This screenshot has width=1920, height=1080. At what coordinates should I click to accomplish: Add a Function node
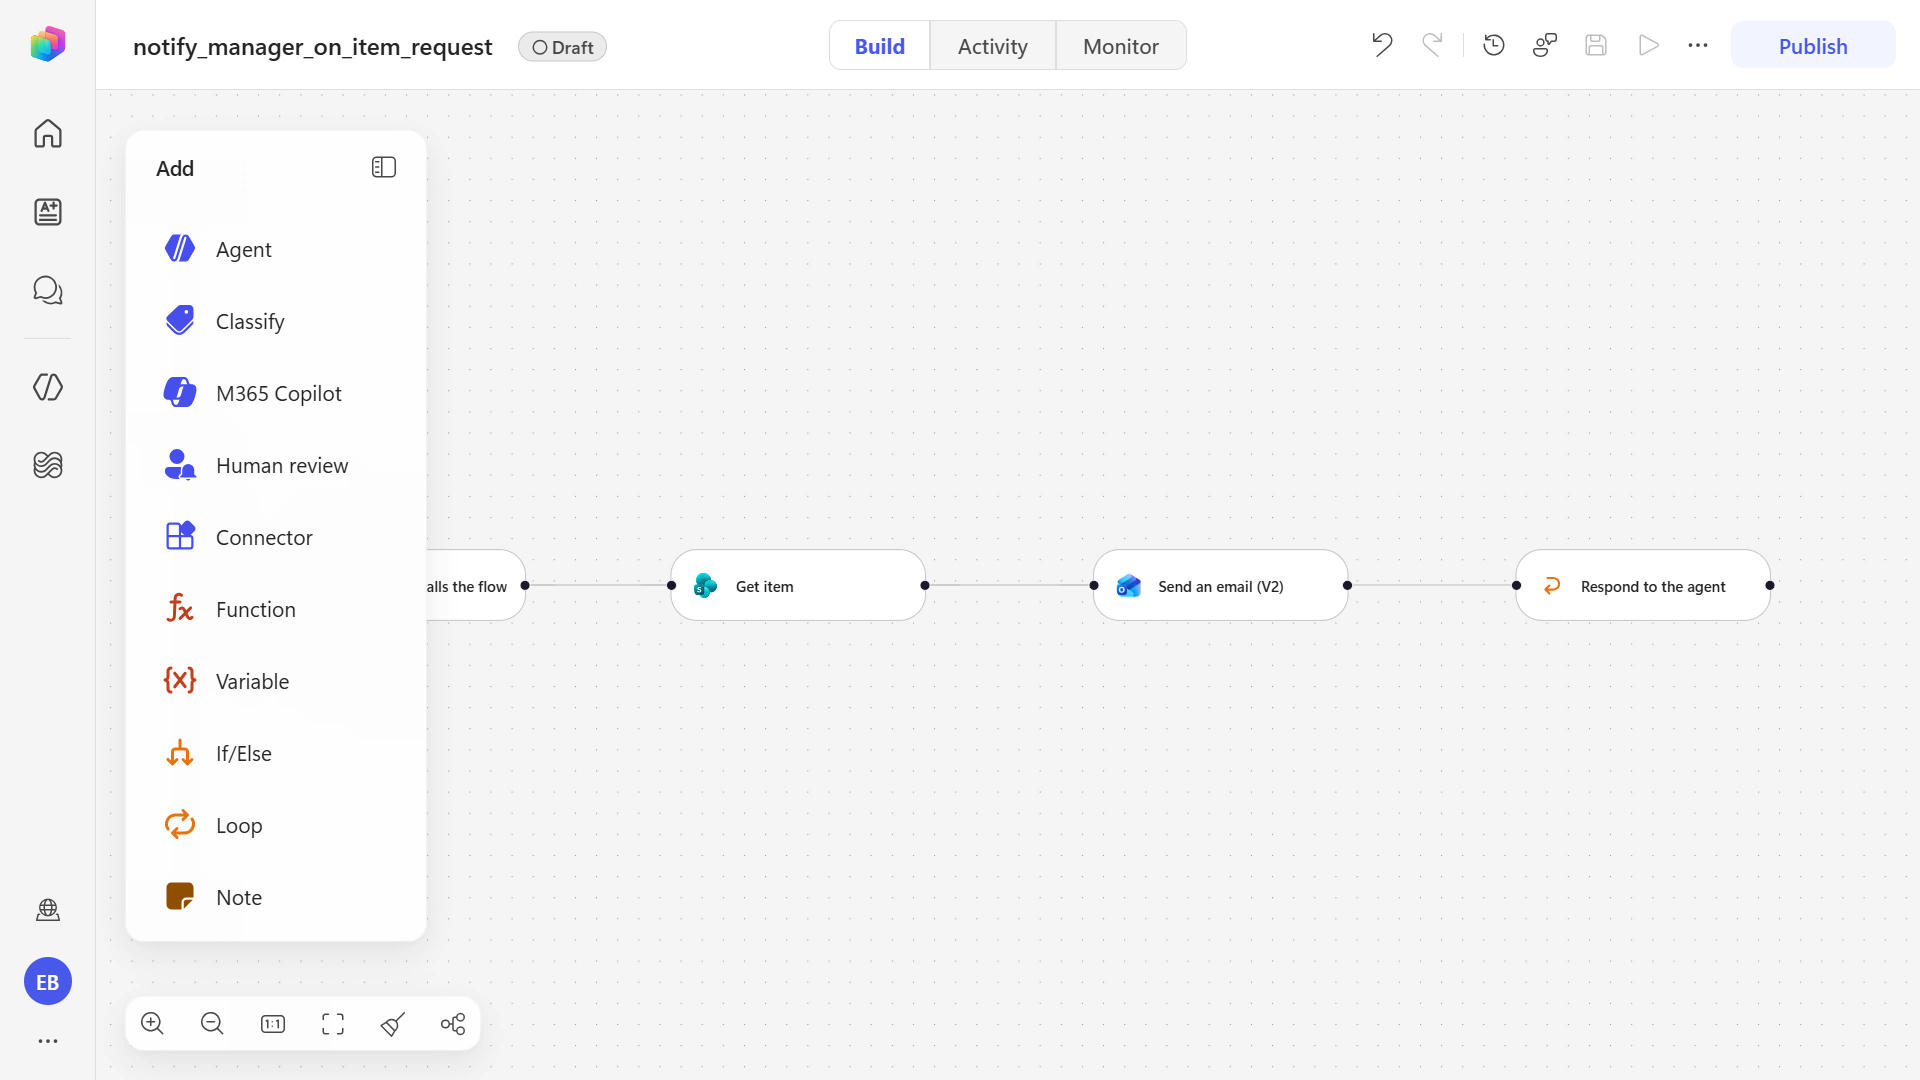click(x=276, y=609)
